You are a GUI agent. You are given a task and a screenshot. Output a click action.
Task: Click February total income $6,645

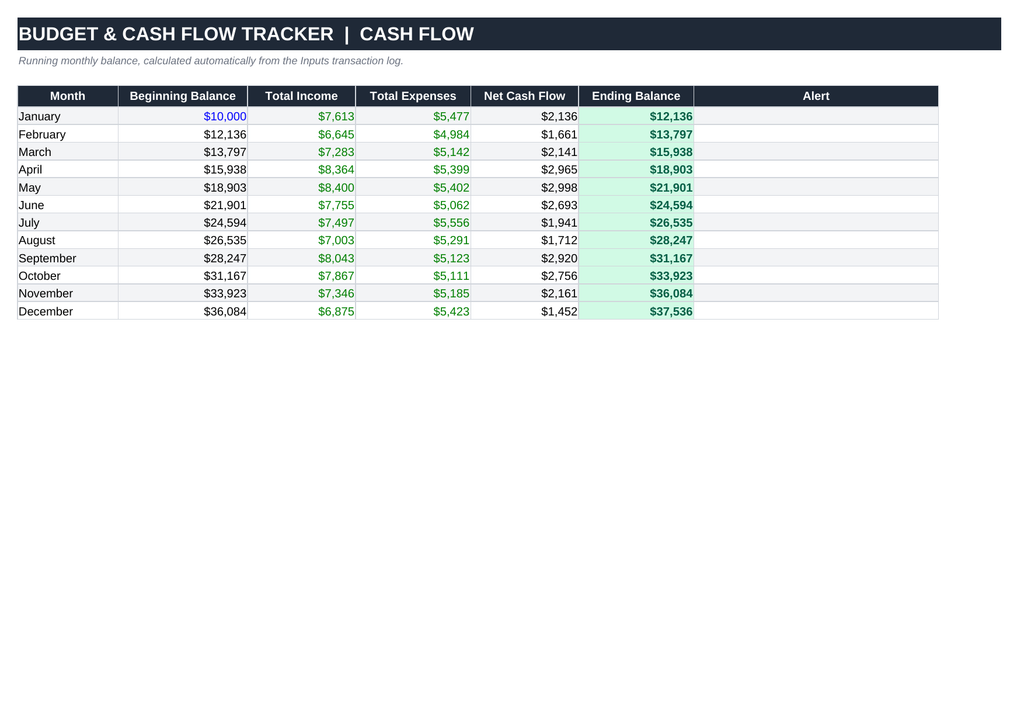pyautogui.click(x=302, y=135)
